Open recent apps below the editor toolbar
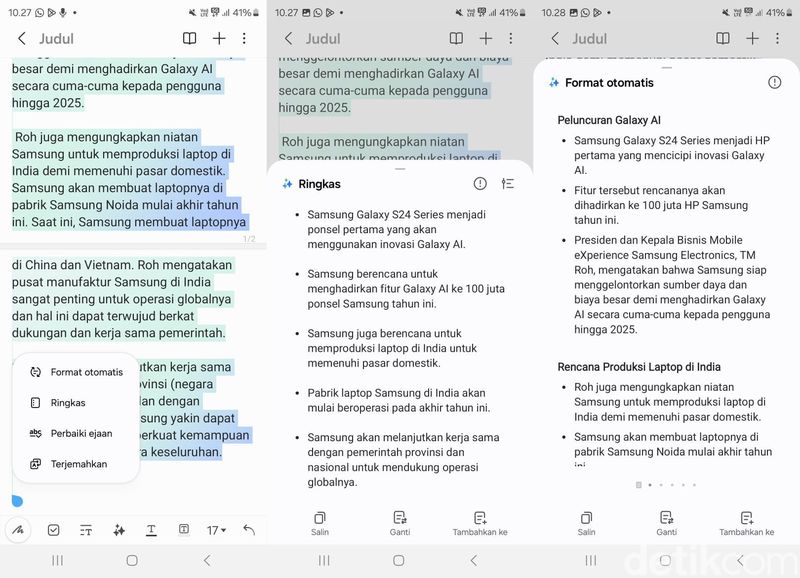The image size is (800, 578). point(58,561)
